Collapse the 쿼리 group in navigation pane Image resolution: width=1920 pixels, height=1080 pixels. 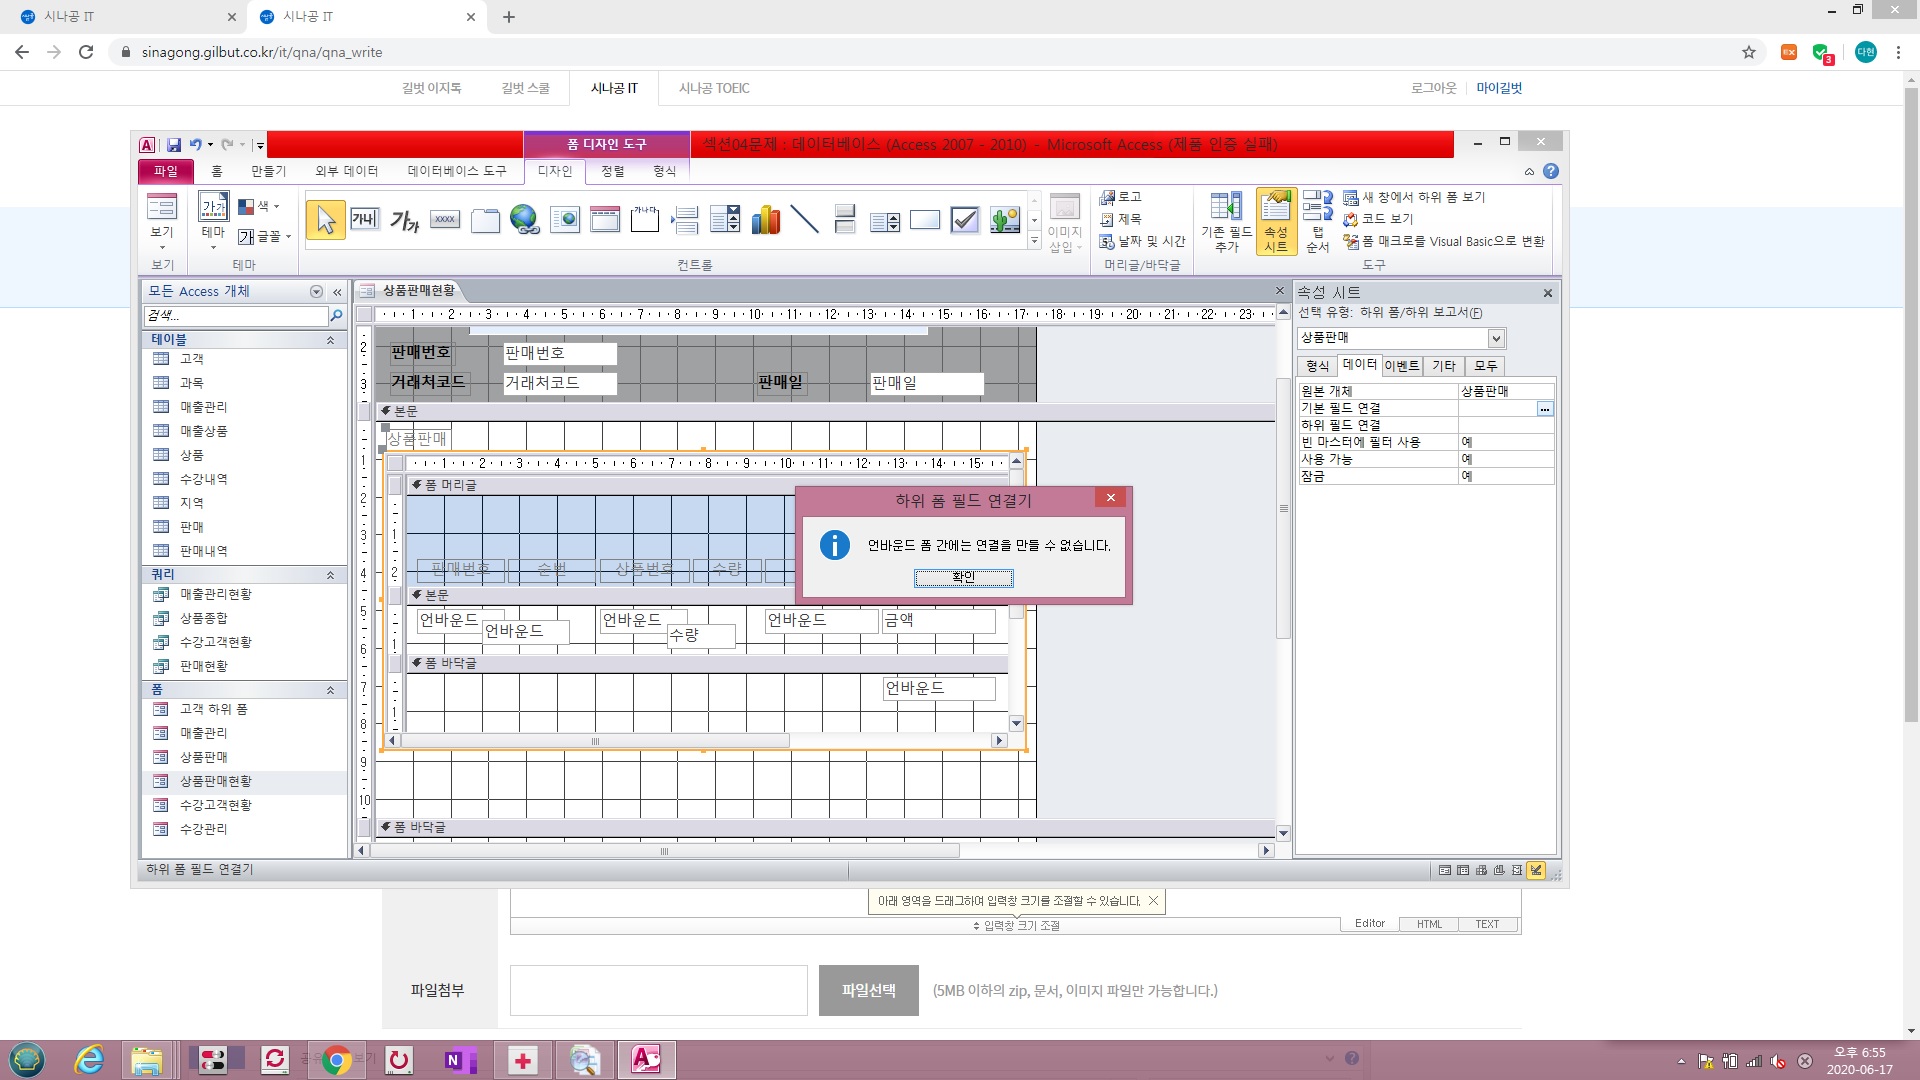click(330, 575)
